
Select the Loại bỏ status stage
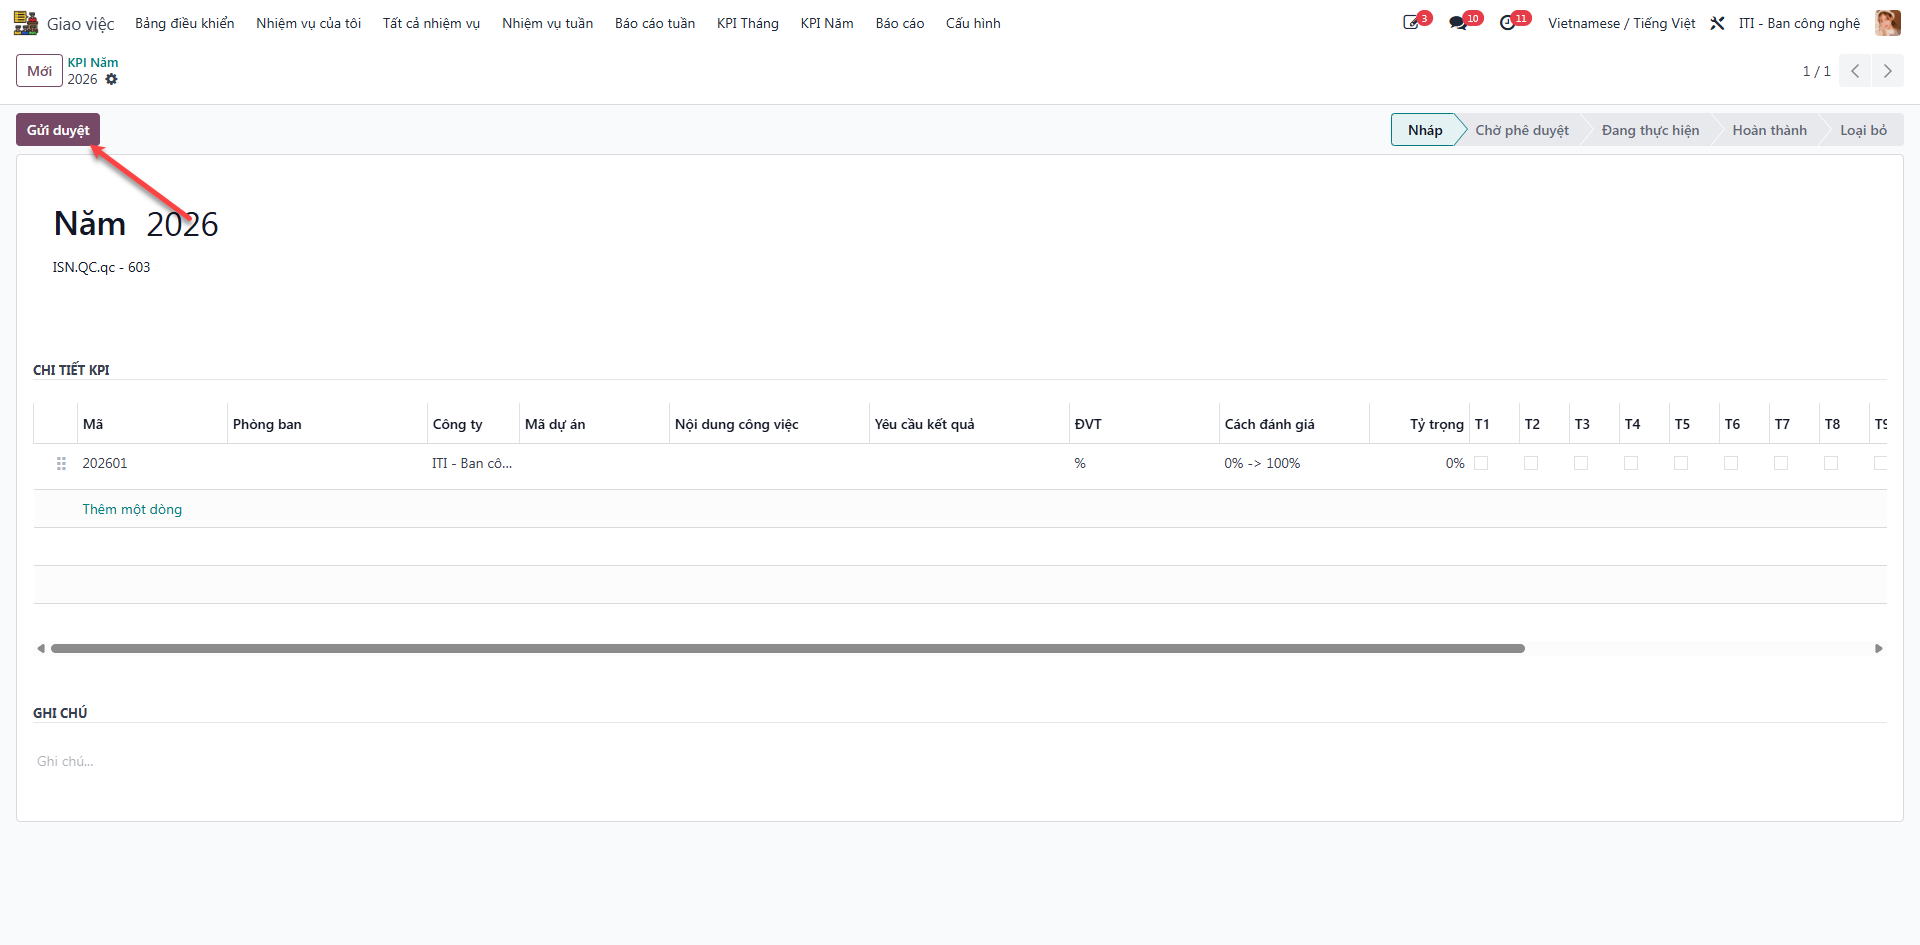(x=1863, y=130)
